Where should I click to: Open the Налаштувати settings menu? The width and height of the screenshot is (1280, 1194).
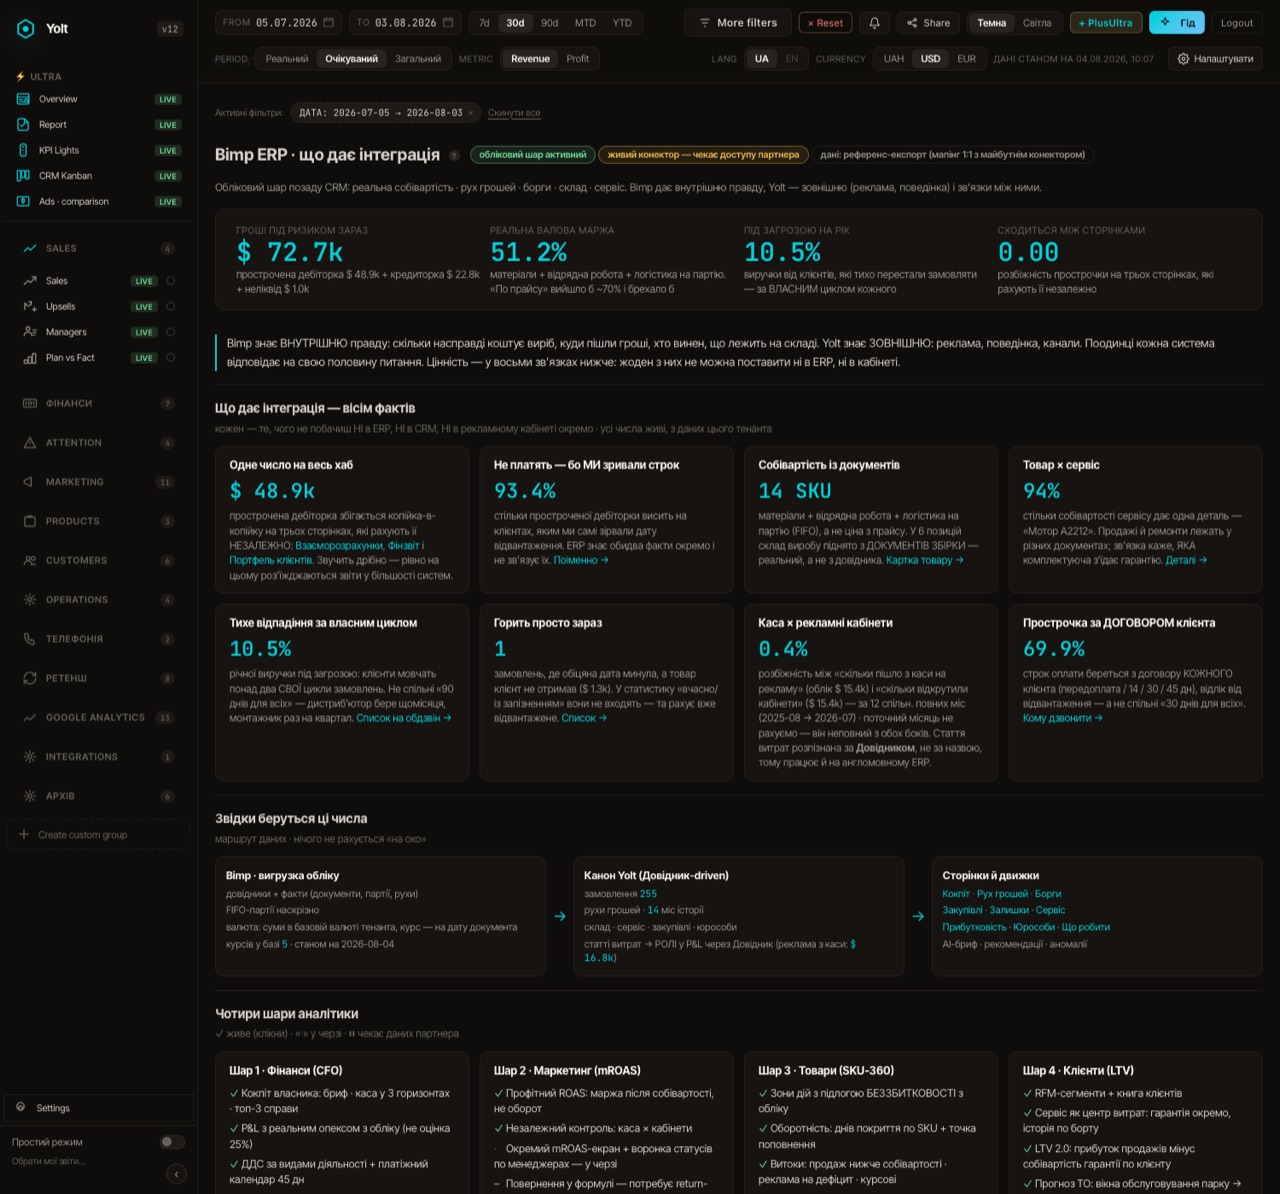1215,59
